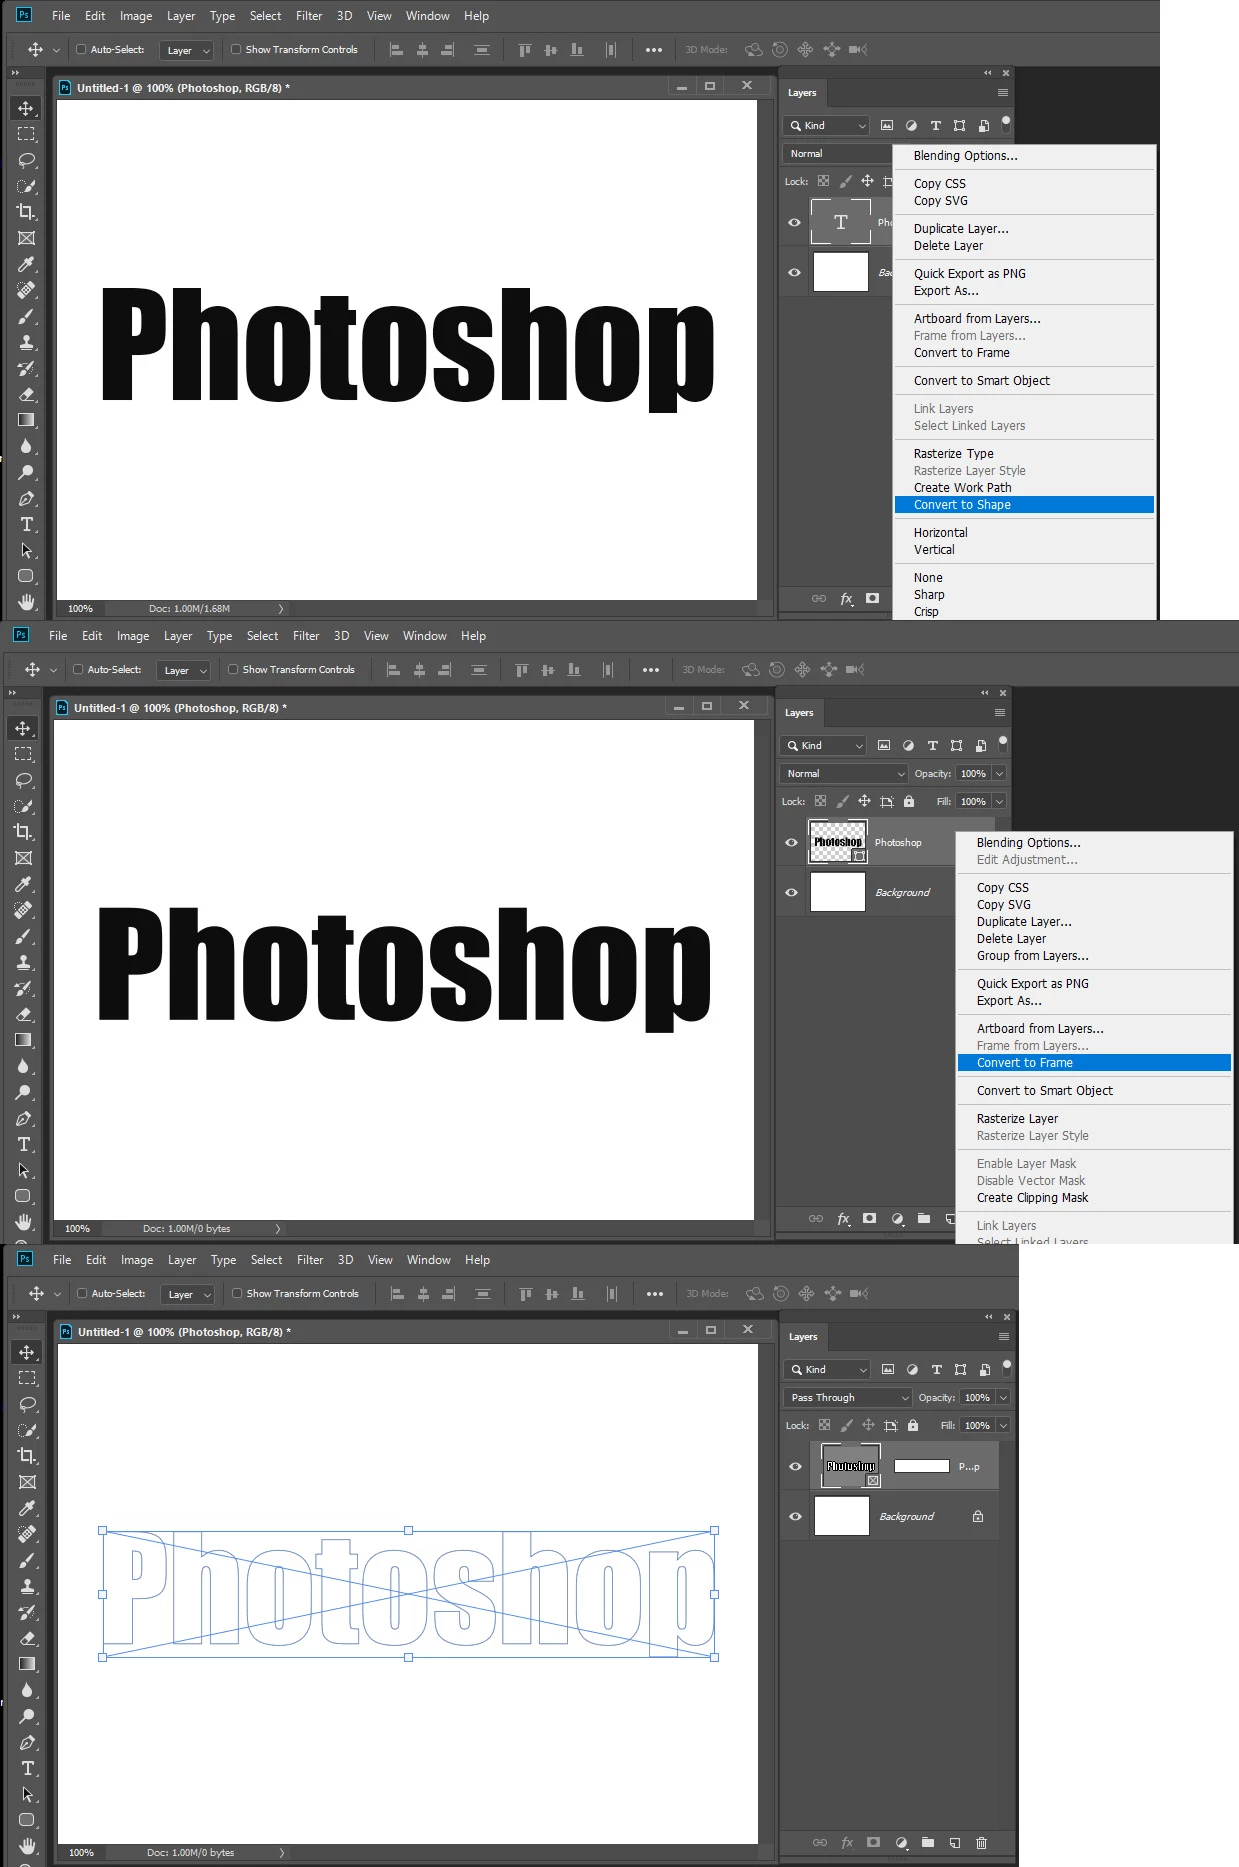Image resolution: width=1239 pixels, height=1867 pixels.
Task: Hide the frame layer in the bottom window
Action: tap(796, 1466)
